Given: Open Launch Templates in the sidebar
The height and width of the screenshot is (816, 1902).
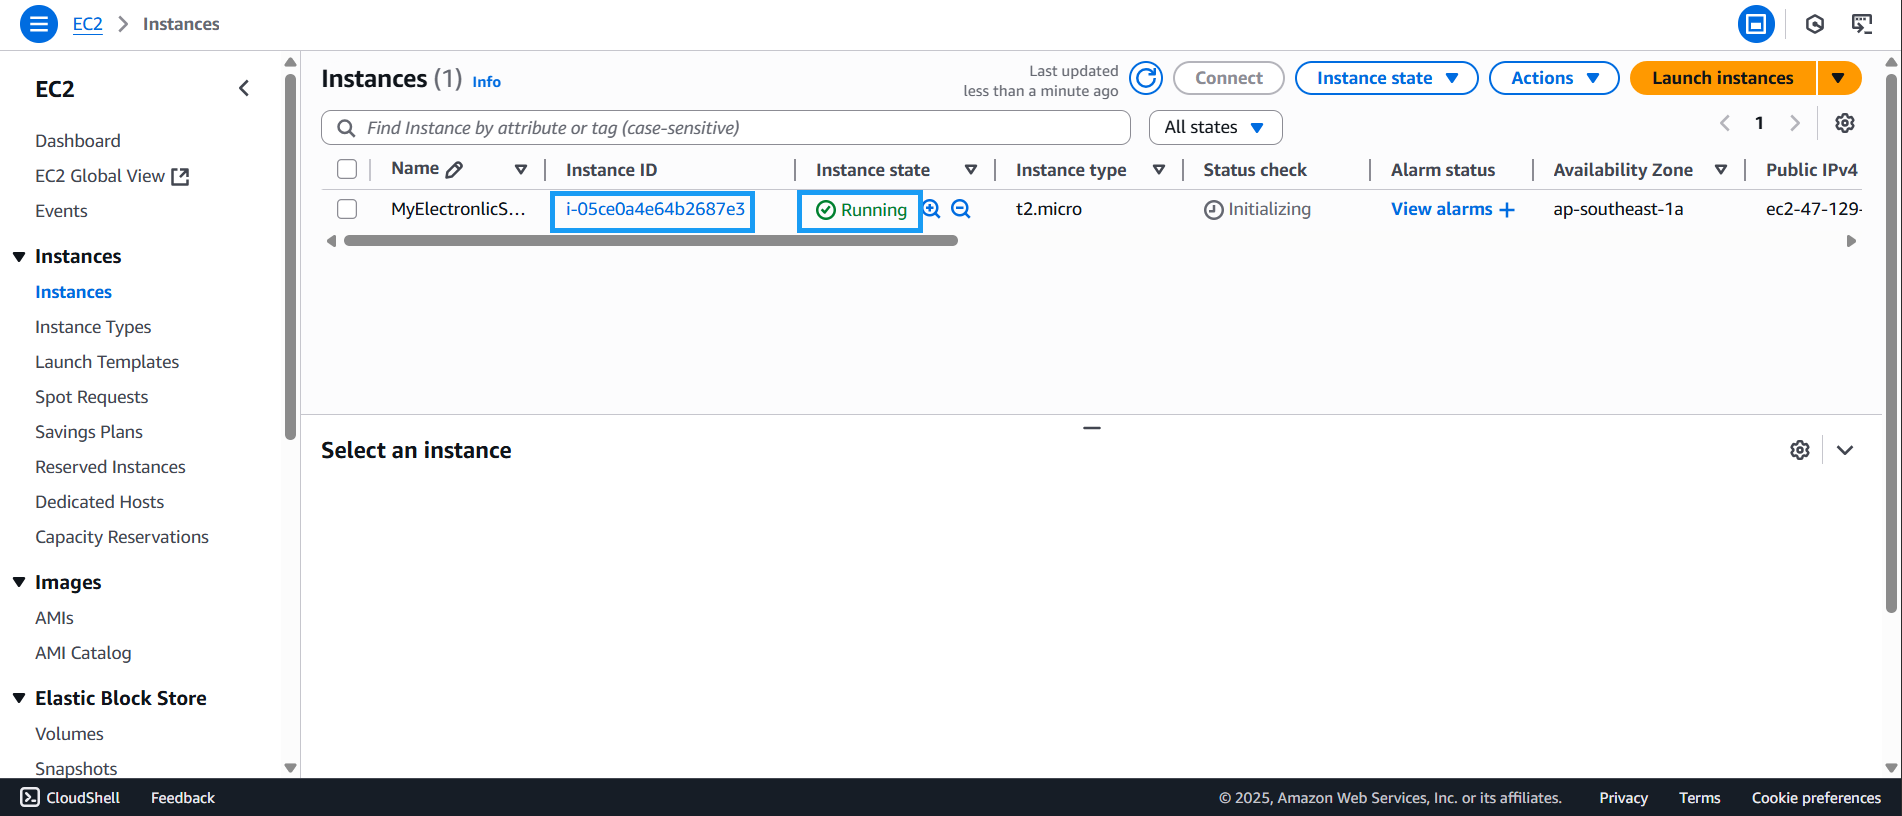Looking at the screenshot, I should (x=107, y=362).
